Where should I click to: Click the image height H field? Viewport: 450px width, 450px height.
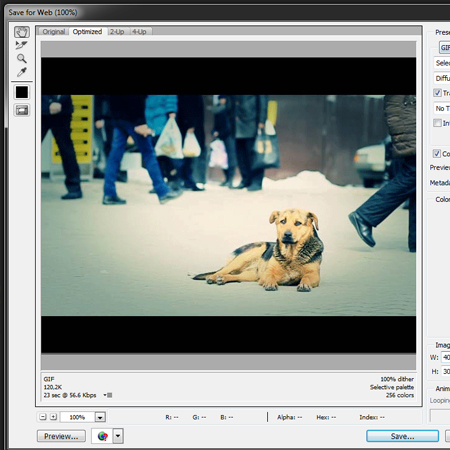[446, 371]
